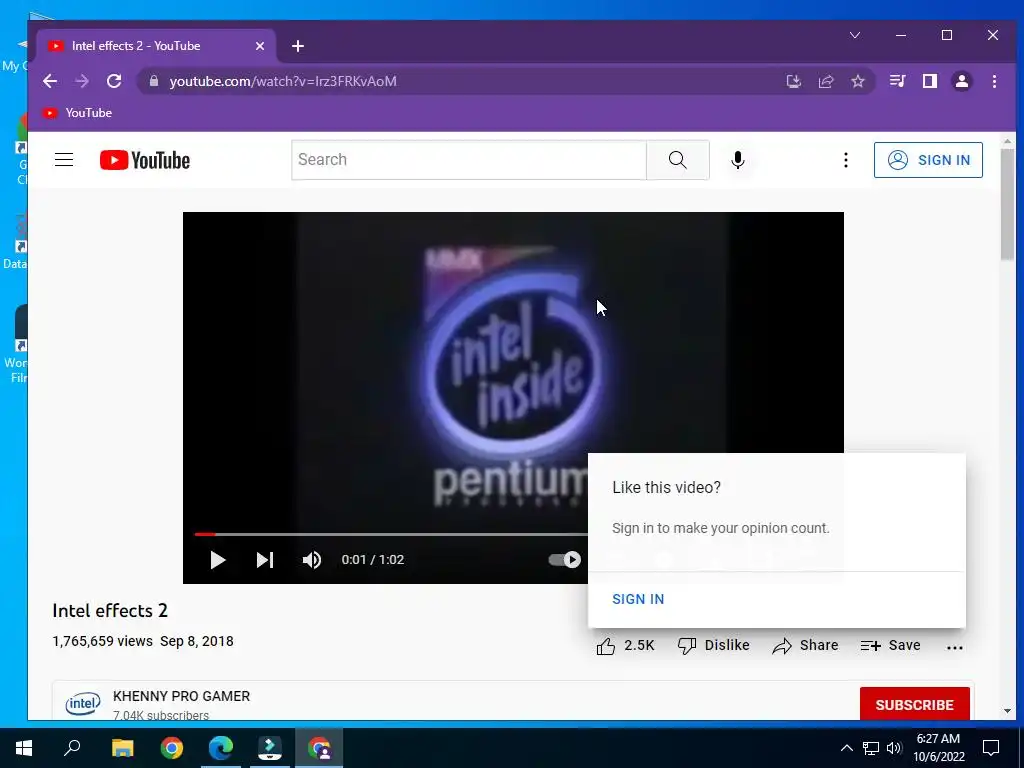Screen dimensions: 1024x768
Task: Close the Intel effects 2 tab
Action: click(x=260, y=46)
